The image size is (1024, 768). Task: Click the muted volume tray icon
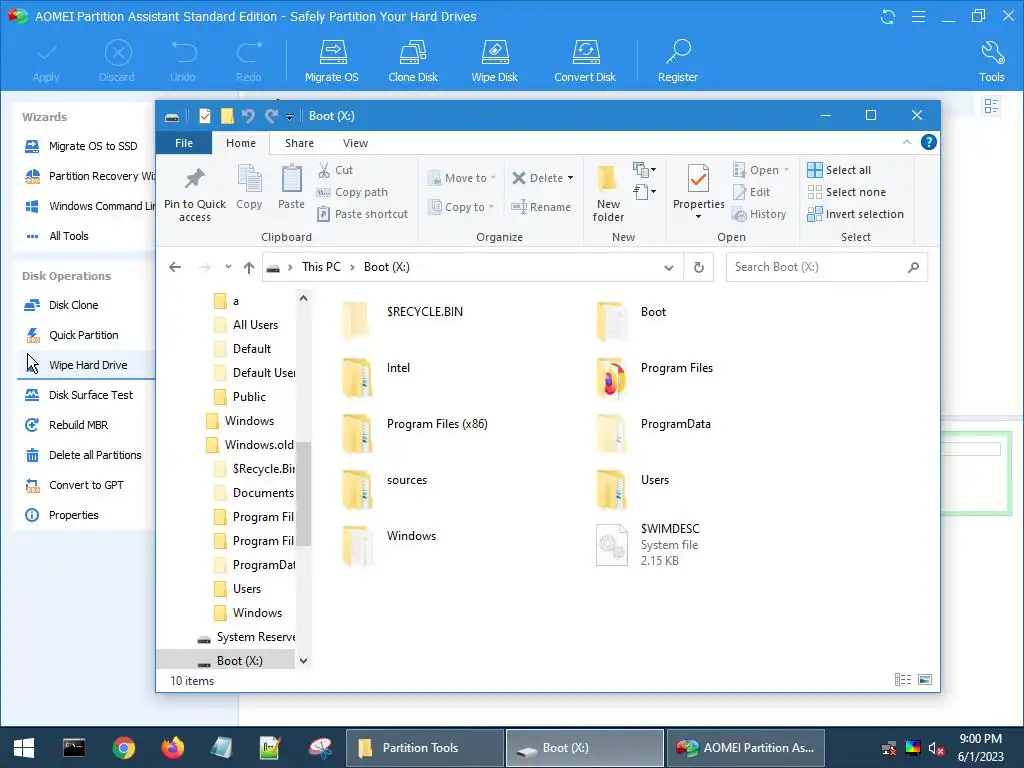pos(936,748)
